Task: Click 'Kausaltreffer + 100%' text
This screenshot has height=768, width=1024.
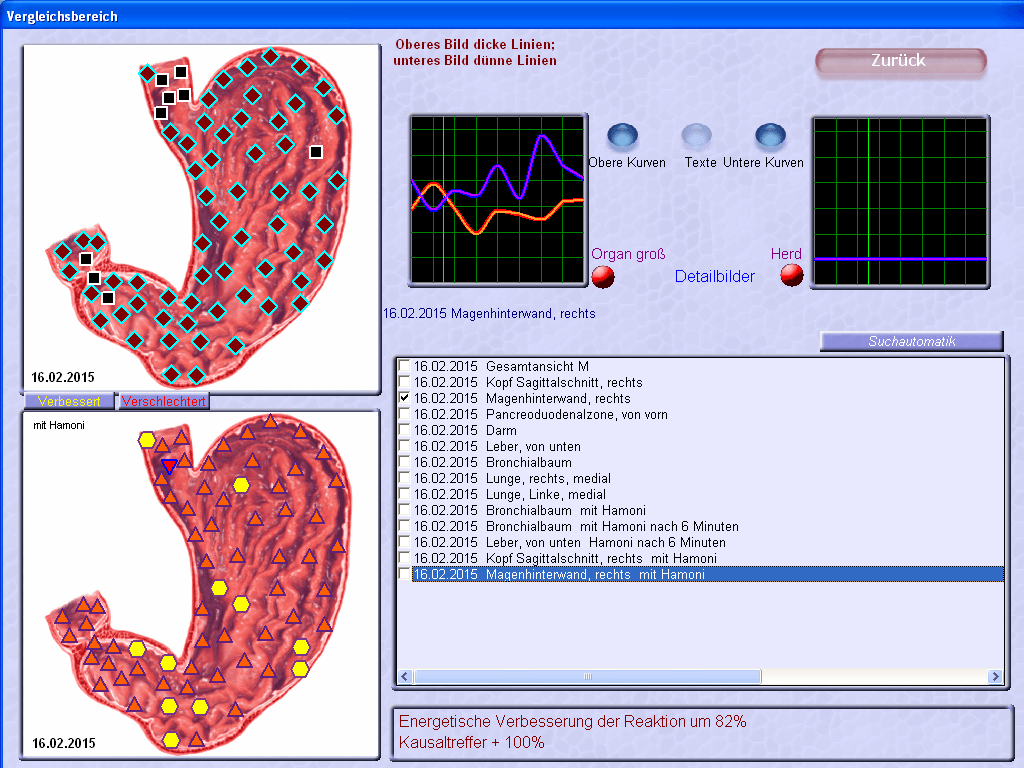Action: (472, 743)
